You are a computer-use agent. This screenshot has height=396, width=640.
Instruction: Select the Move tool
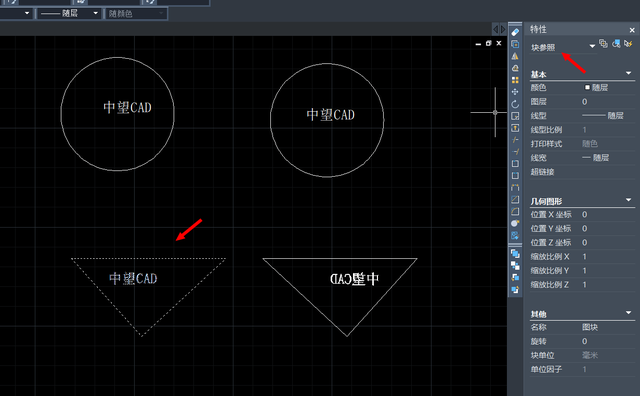click(515, 92)
